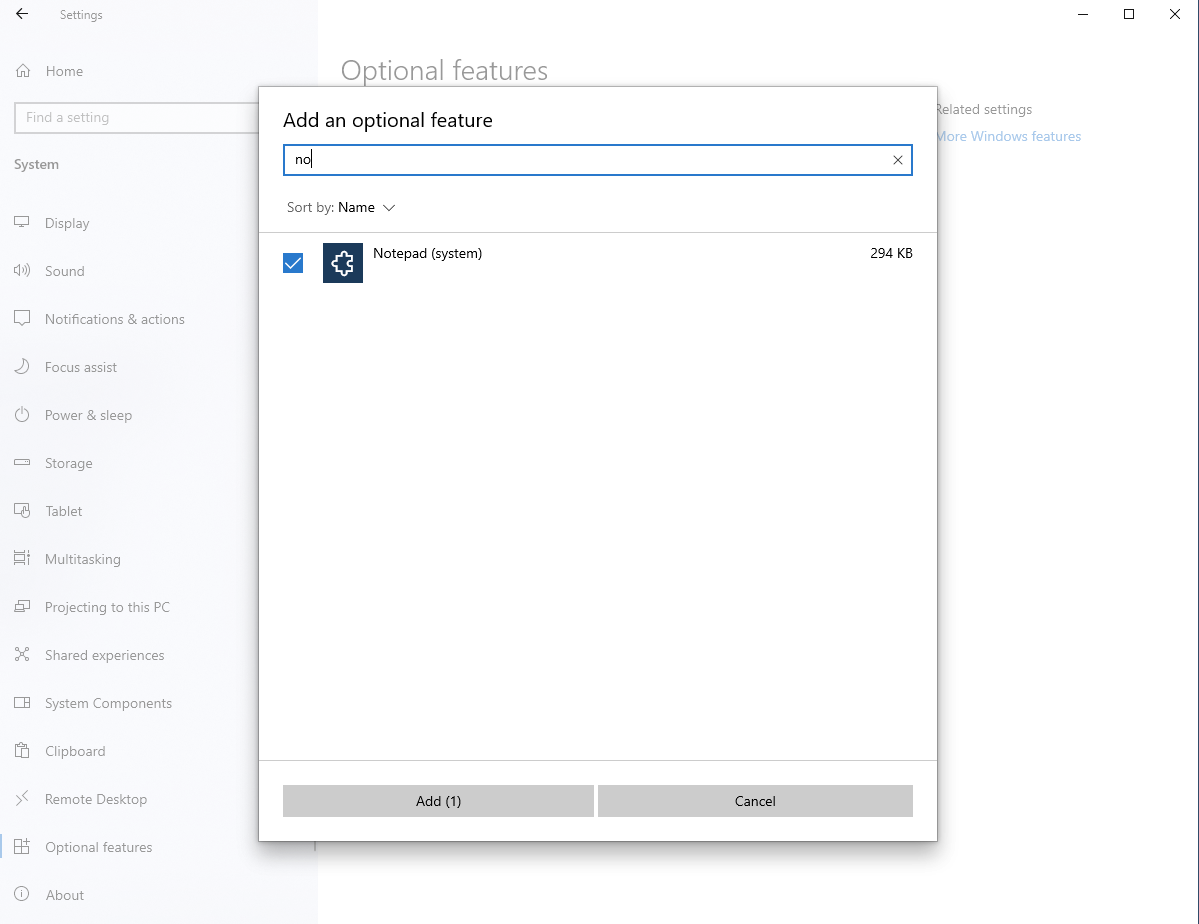This screenshot has height=924, width=1199.
Task: Click the System Components icon
Action: coord(22,702)
